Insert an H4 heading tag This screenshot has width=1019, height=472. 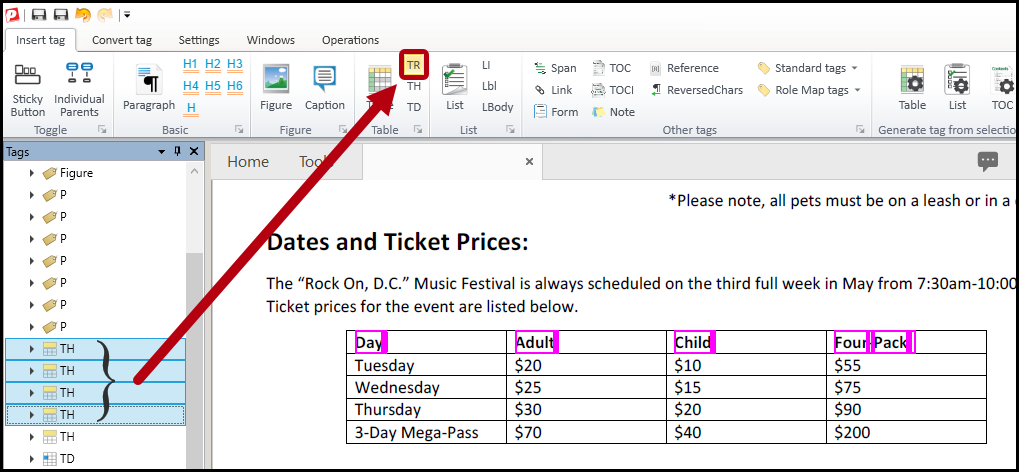(190, 86)
